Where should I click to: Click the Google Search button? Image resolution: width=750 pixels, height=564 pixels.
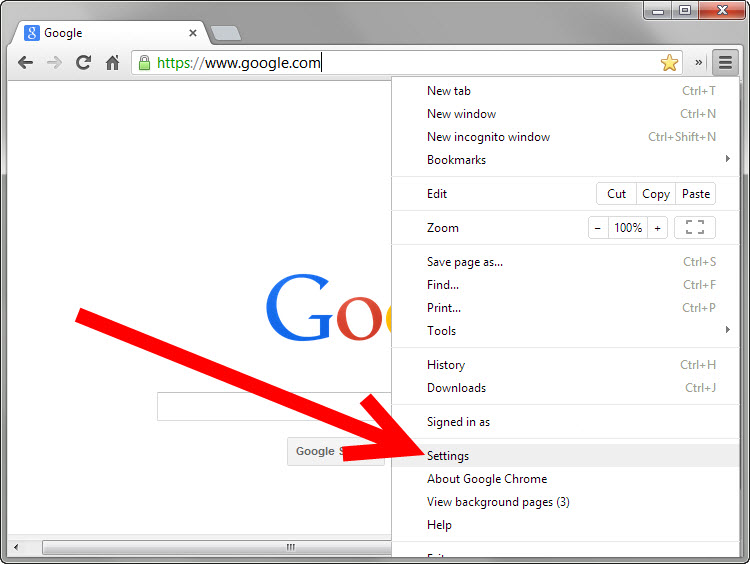[336, 451]
